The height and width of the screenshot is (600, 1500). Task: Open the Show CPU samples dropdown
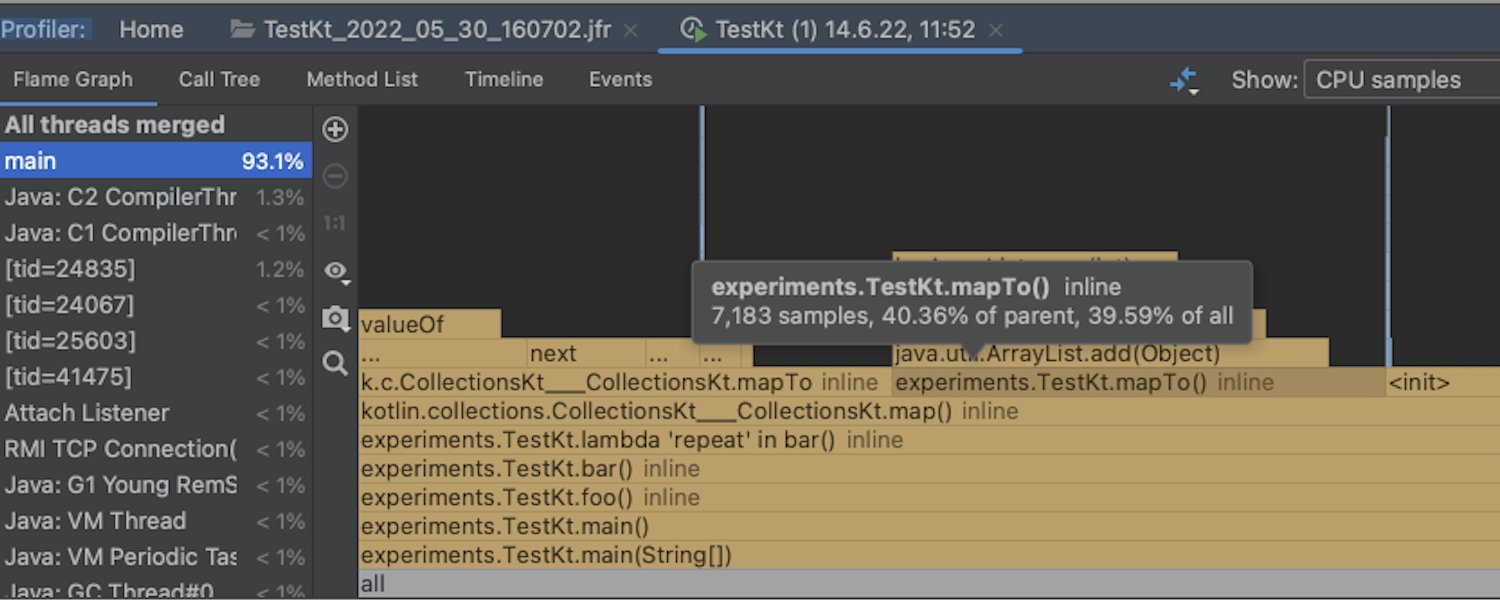point(1400,80)
